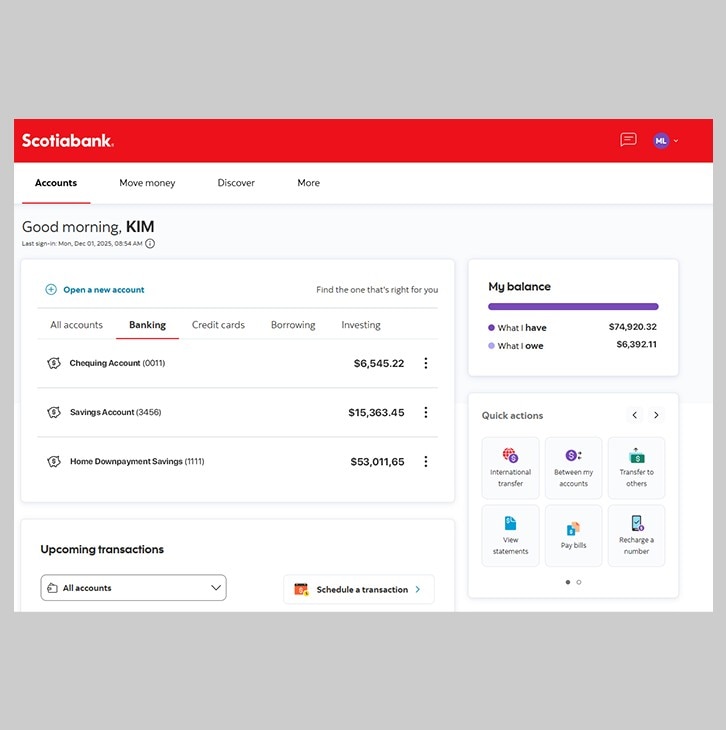Image resolution: width=726 pixels, height=730 pixels.
Task: Open the Transfer to others quick action
Action: 636,467
